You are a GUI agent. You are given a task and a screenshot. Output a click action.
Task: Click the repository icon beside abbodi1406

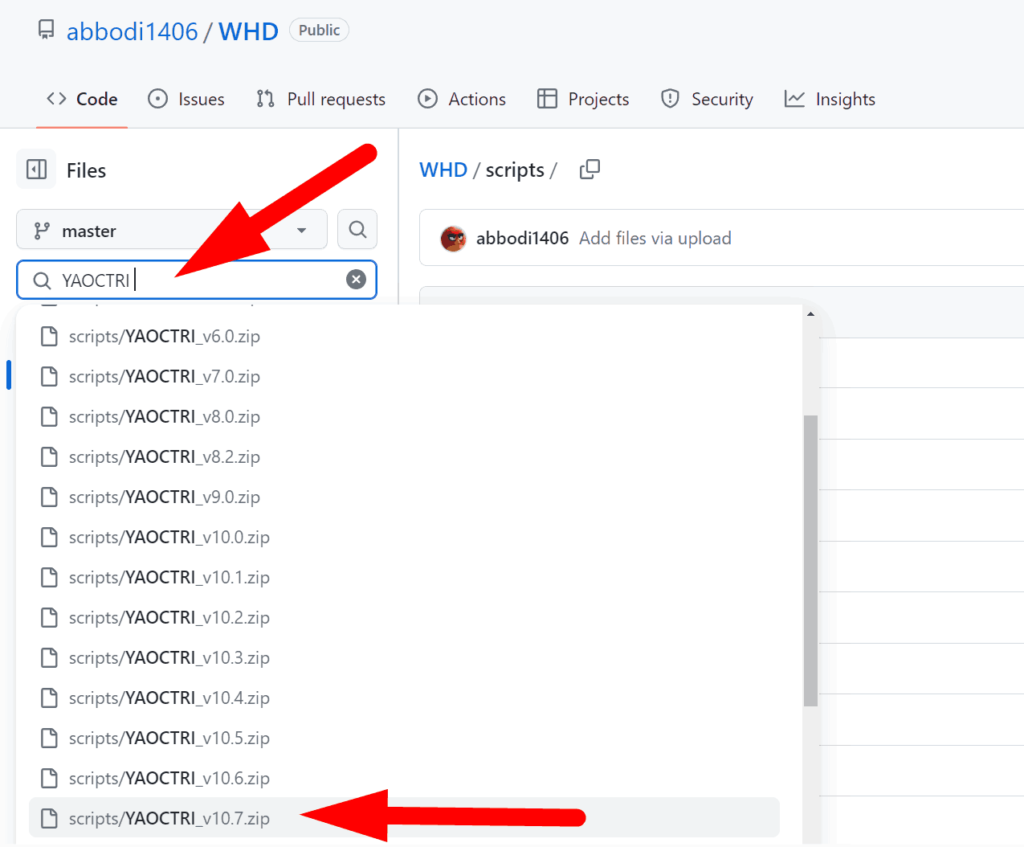point(46,30)
